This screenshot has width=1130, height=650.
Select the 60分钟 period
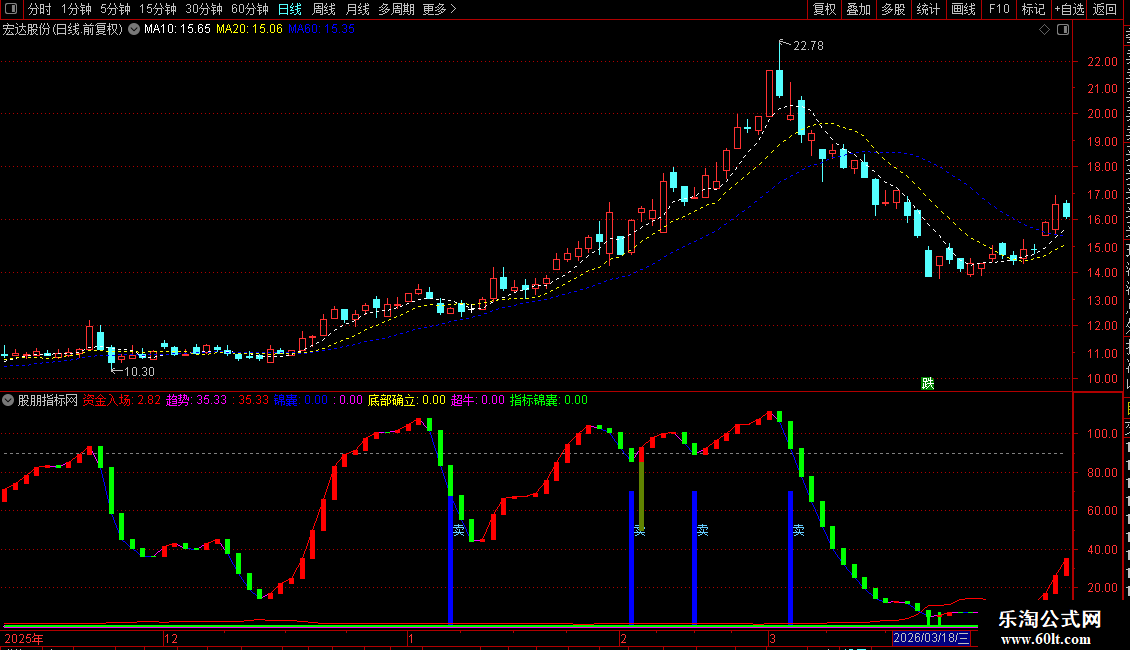(250, 9)
